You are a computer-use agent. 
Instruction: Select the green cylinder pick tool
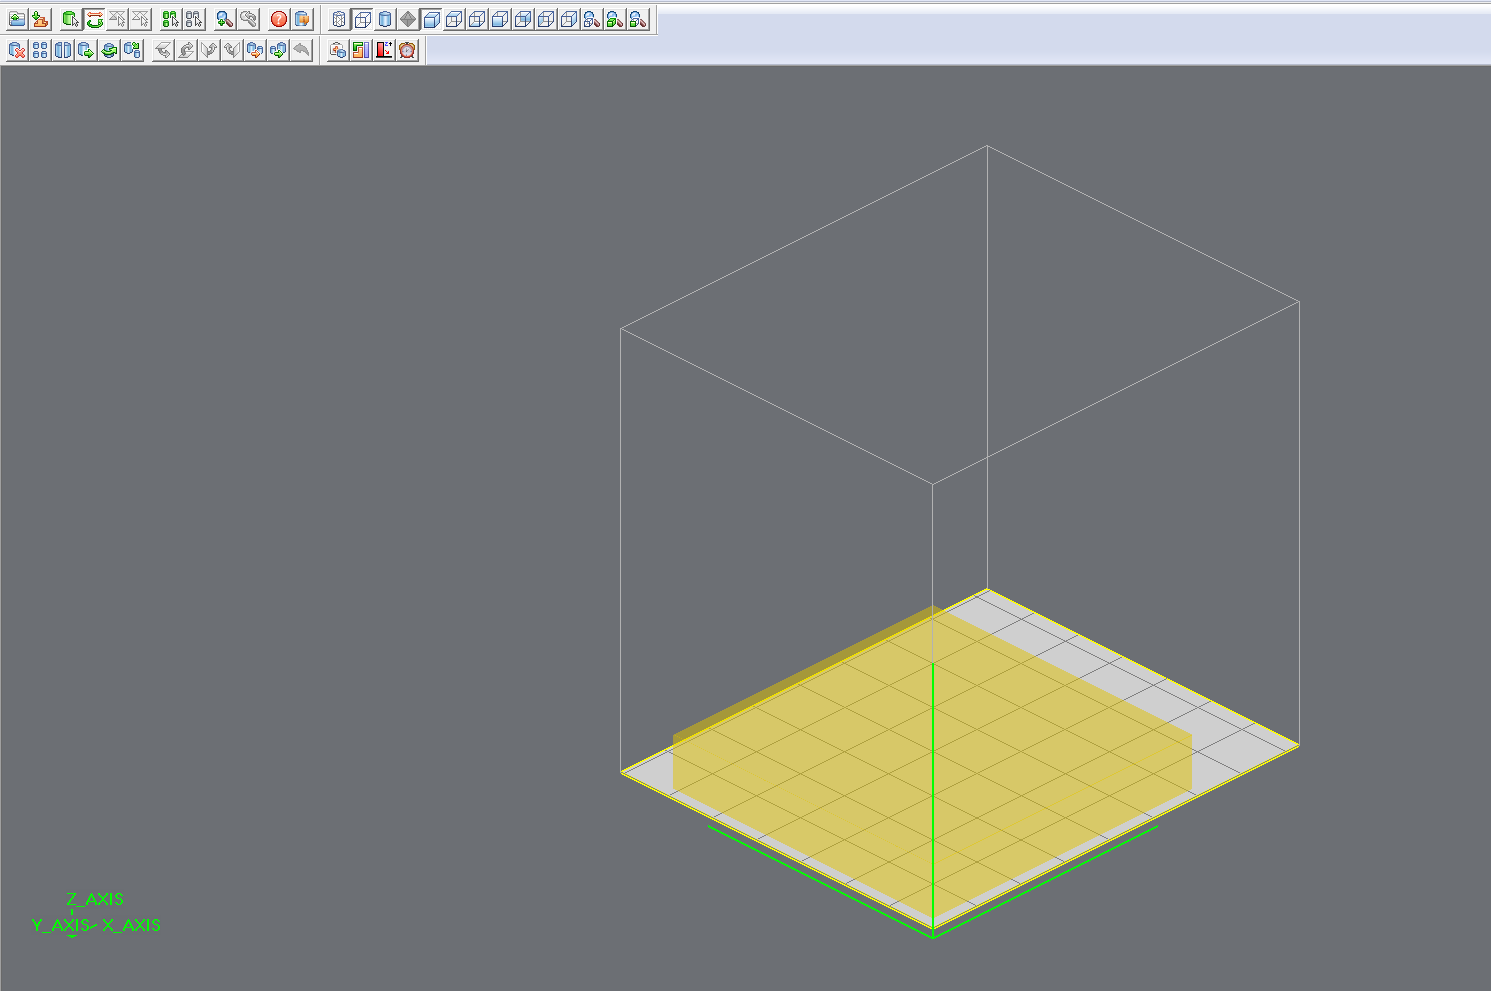69,18
